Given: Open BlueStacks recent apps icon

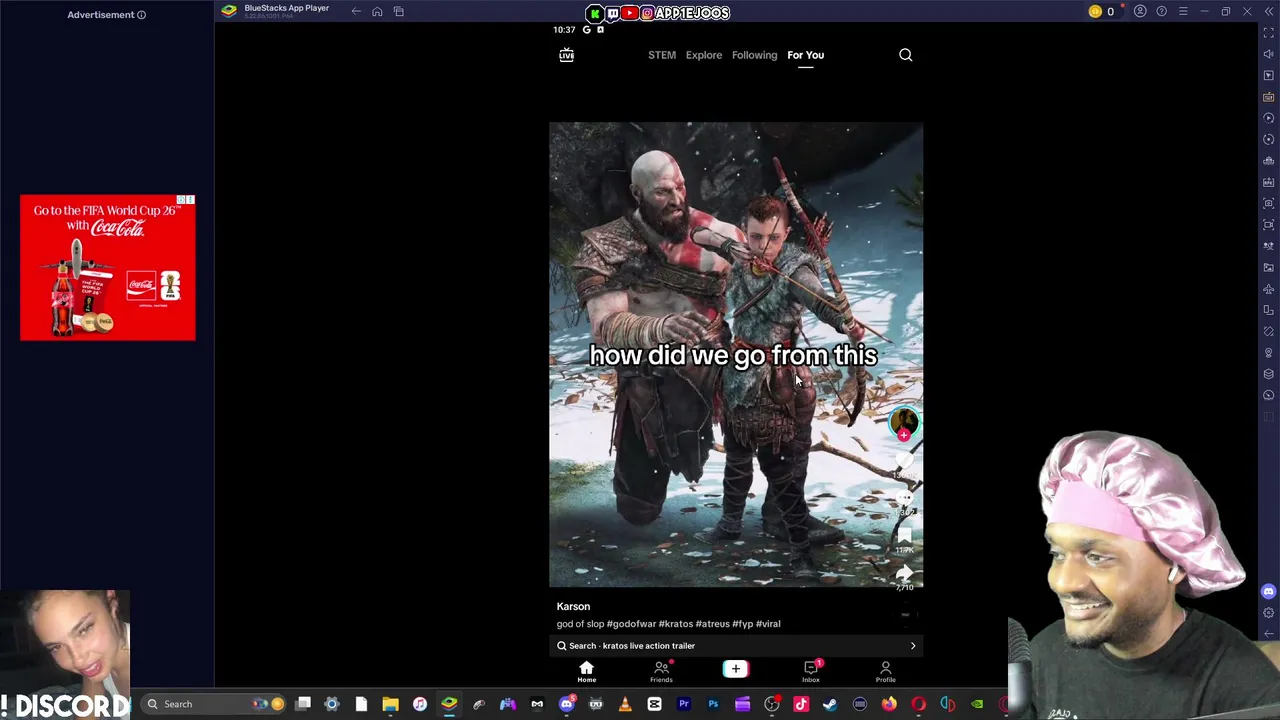Looking at the screenshot, I should coord(398,11).
